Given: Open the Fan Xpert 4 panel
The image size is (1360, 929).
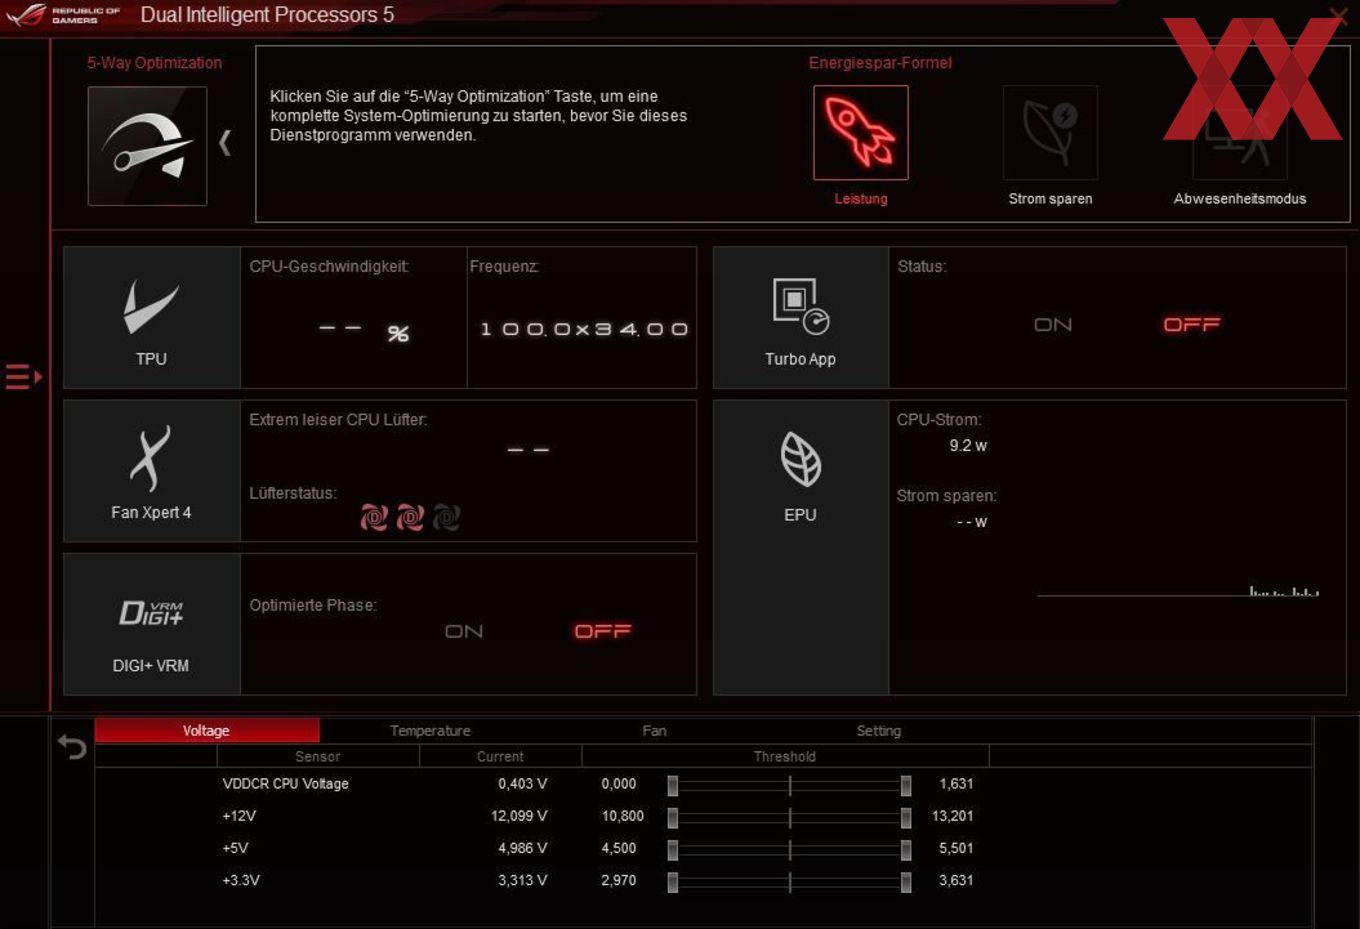Looking at the screenshot, I should pyautogui.click(x=151, y=471).
